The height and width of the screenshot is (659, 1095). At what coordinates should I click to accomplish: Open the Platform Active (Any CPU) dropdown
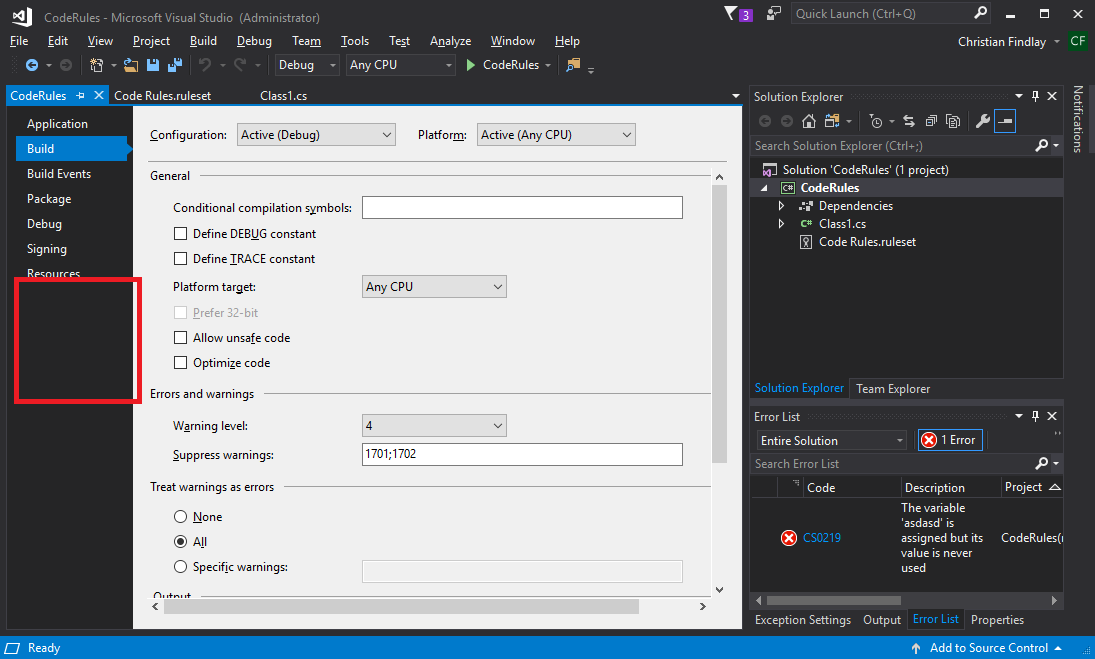coord(557,135)
